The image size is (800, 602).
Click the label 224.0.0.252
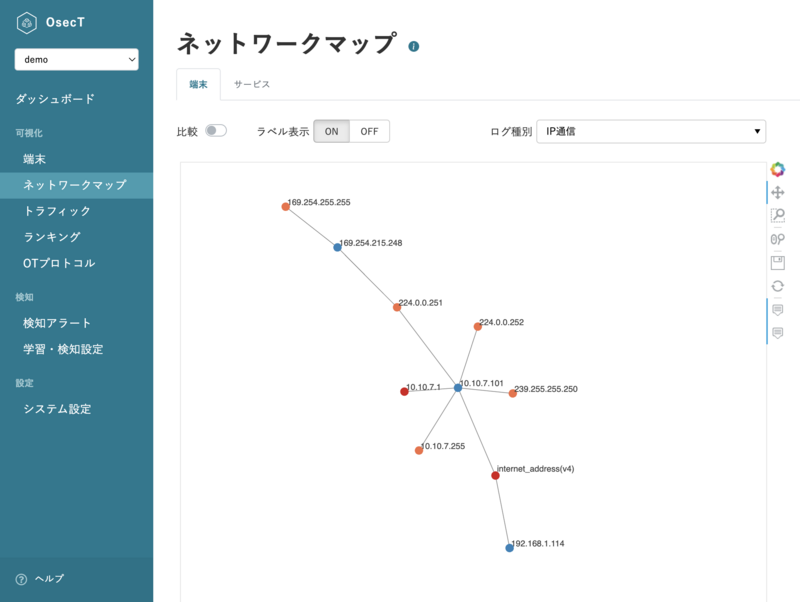tap(502, 322)
